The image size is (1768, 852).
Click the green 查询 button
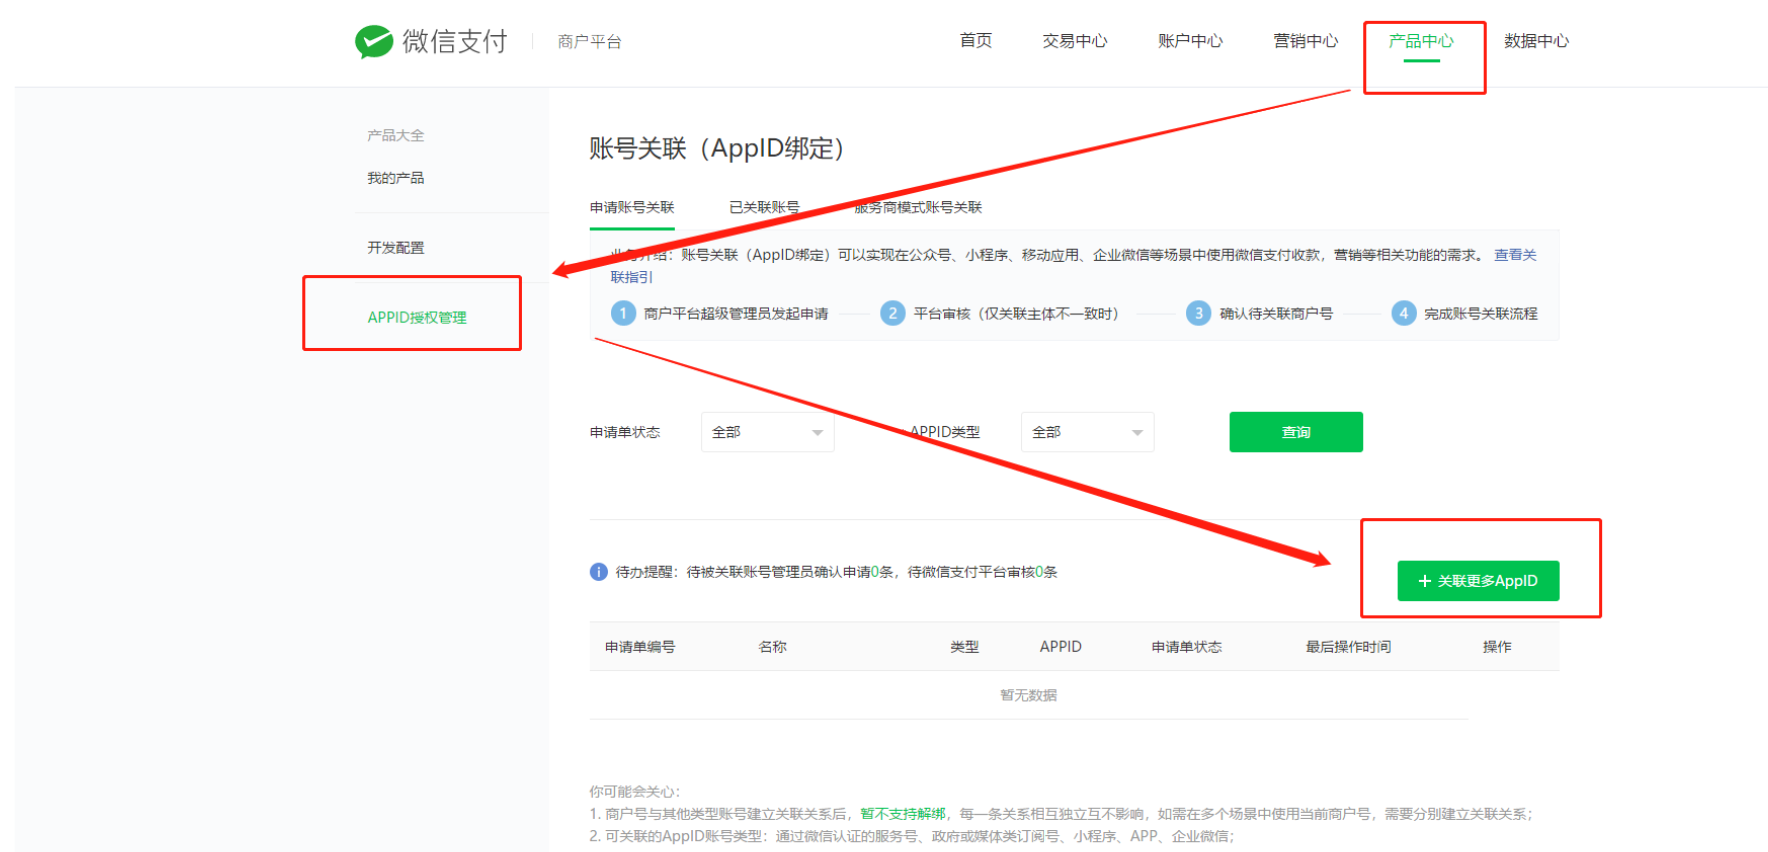pyautogui.click(x=1296, y=432)
